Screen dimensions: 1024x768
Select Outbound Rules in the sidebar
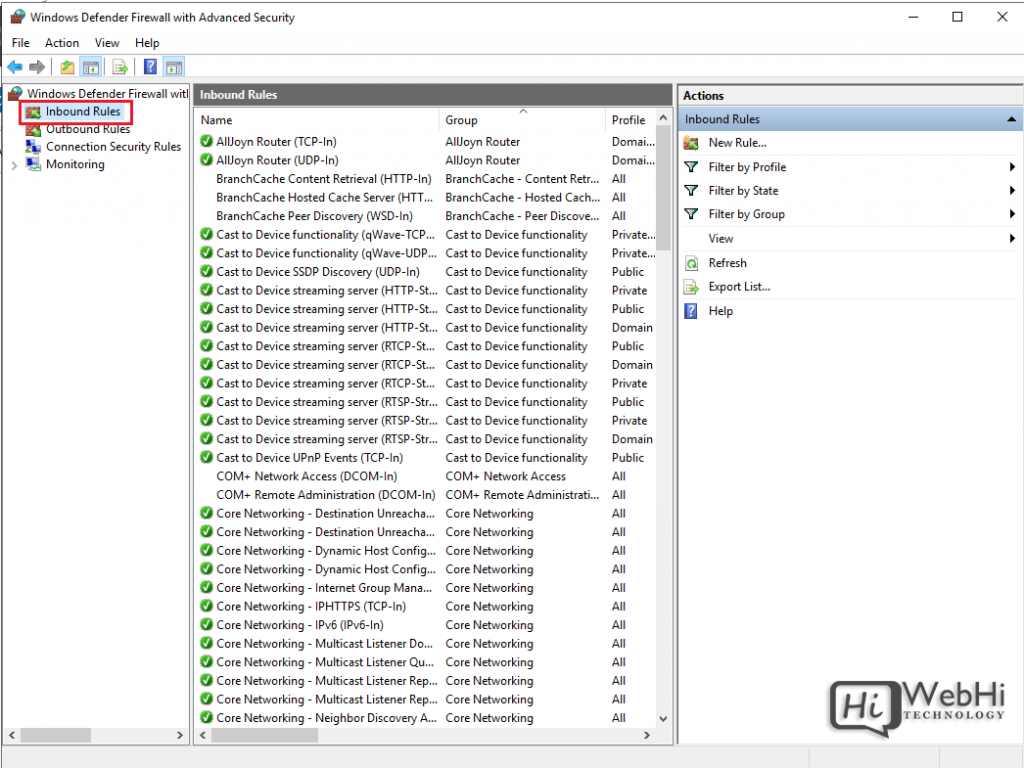(88, 129)
